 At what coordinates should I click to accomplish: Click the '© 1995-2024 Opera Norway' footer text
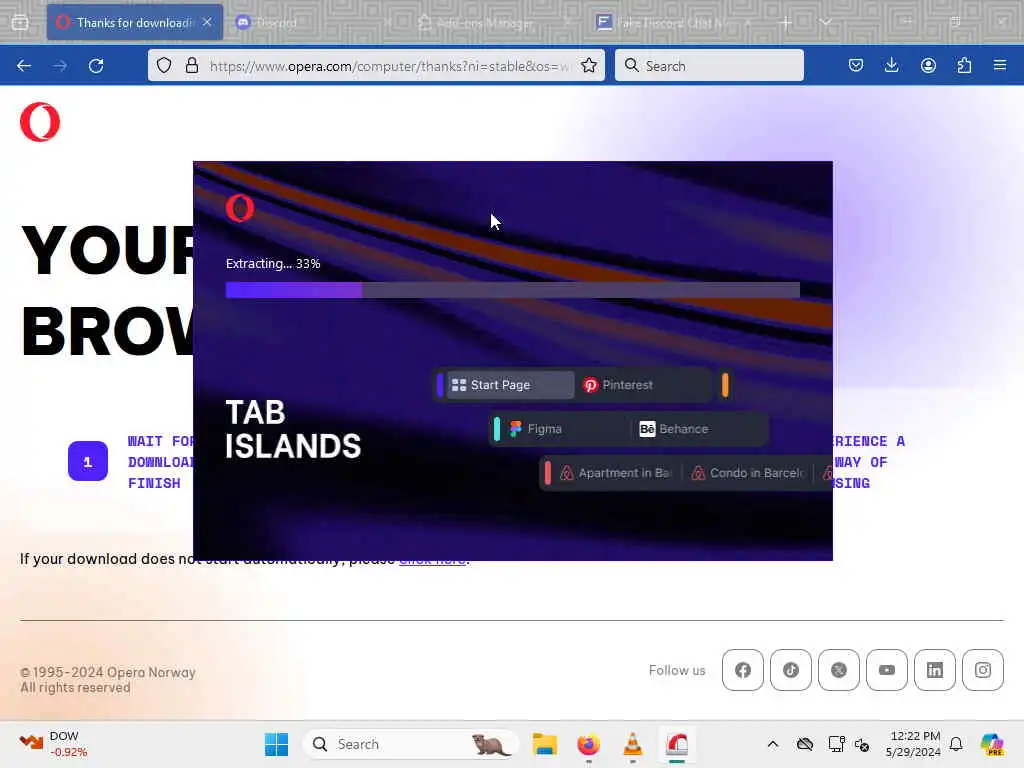(x=108, y=672)
